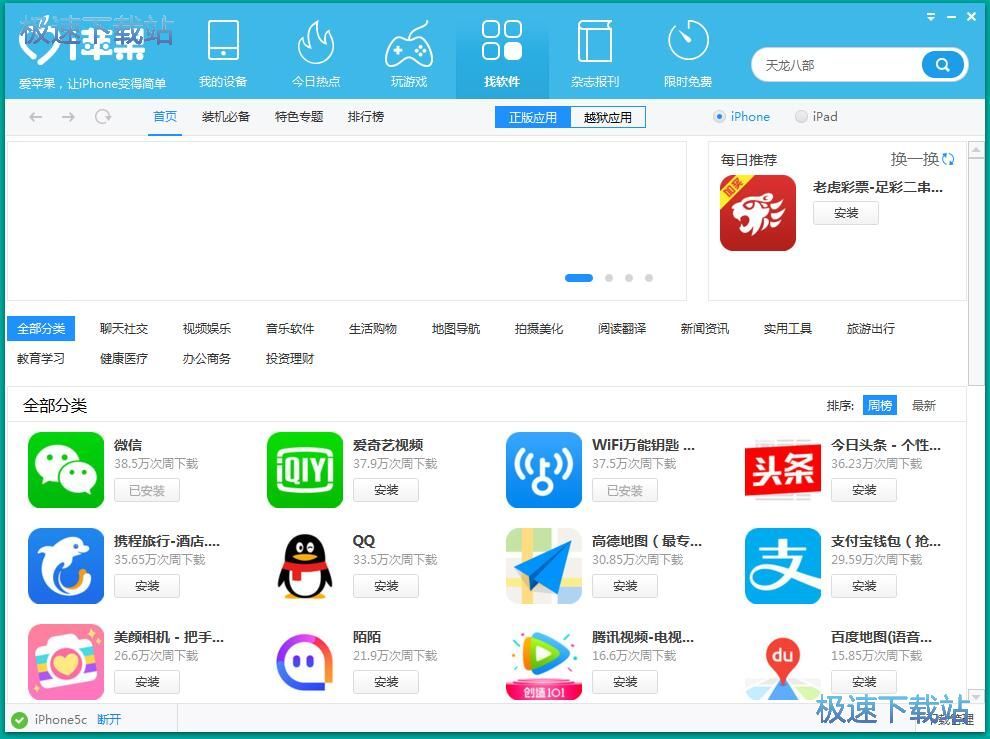
Task: Open the 今日热点 flame section
Action: (x=316, y=53)
